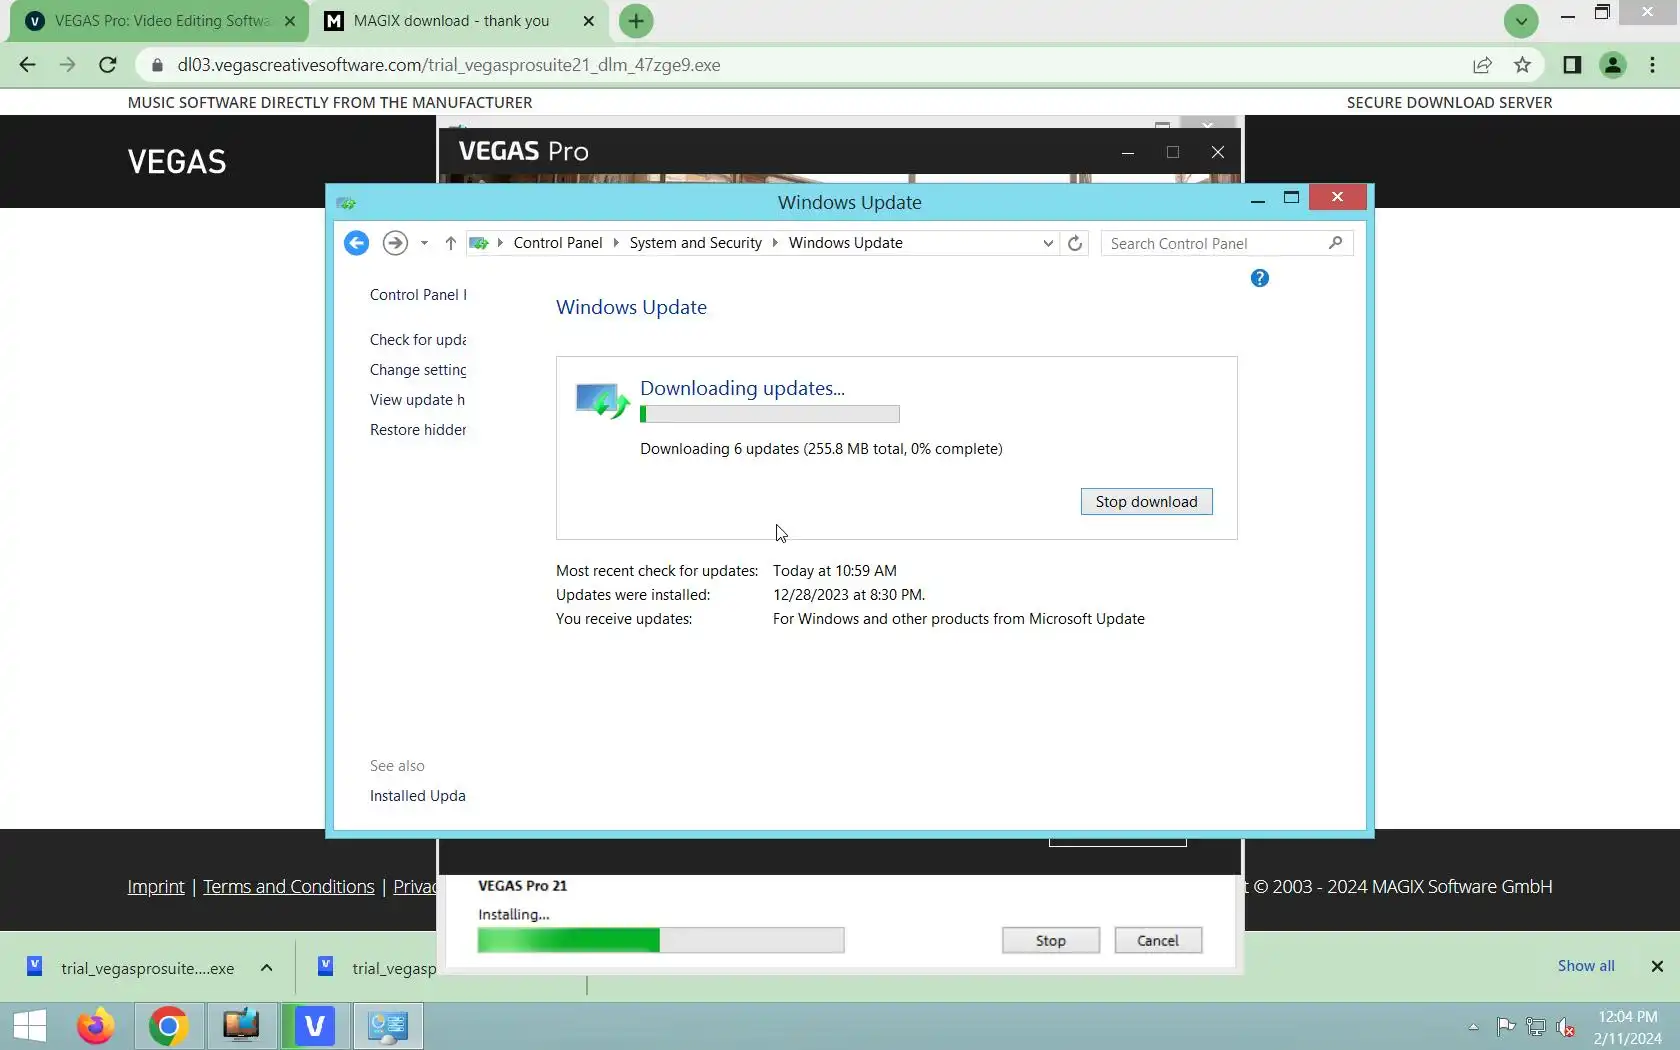Refresh the Windows Update address bar
The image size is (1680, 1050).
[1075, 243]
